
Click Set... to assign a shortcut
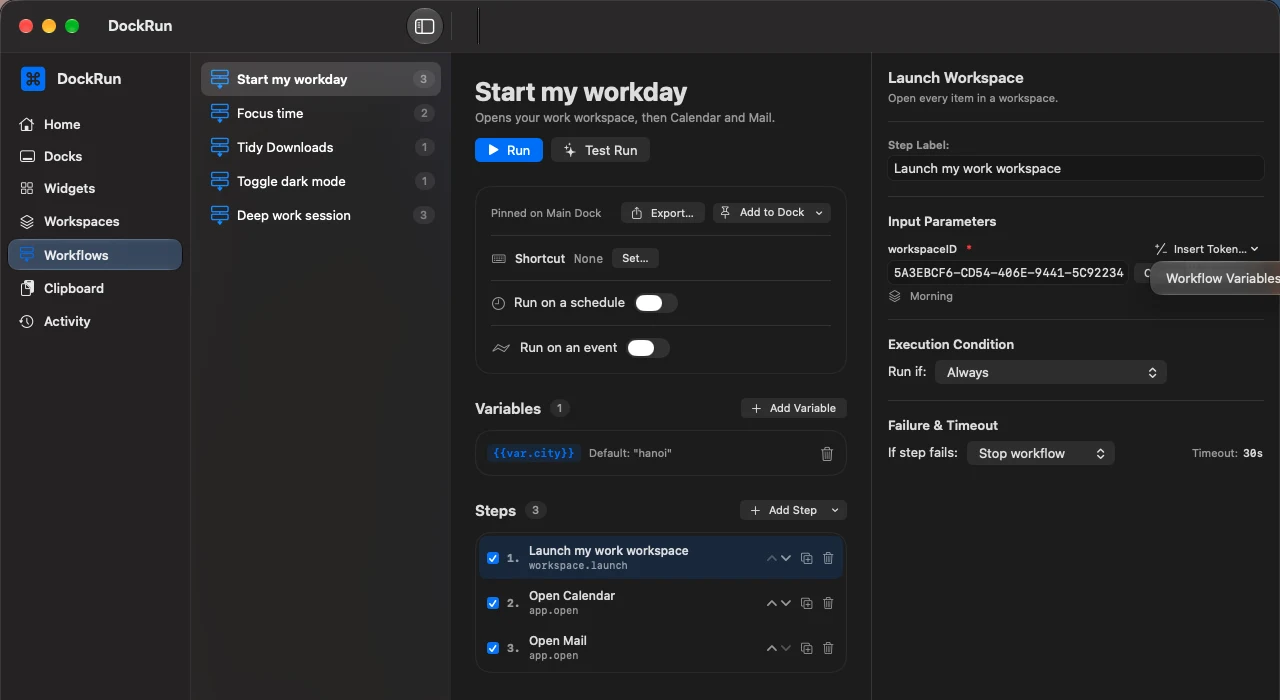[x=635, y=258]
